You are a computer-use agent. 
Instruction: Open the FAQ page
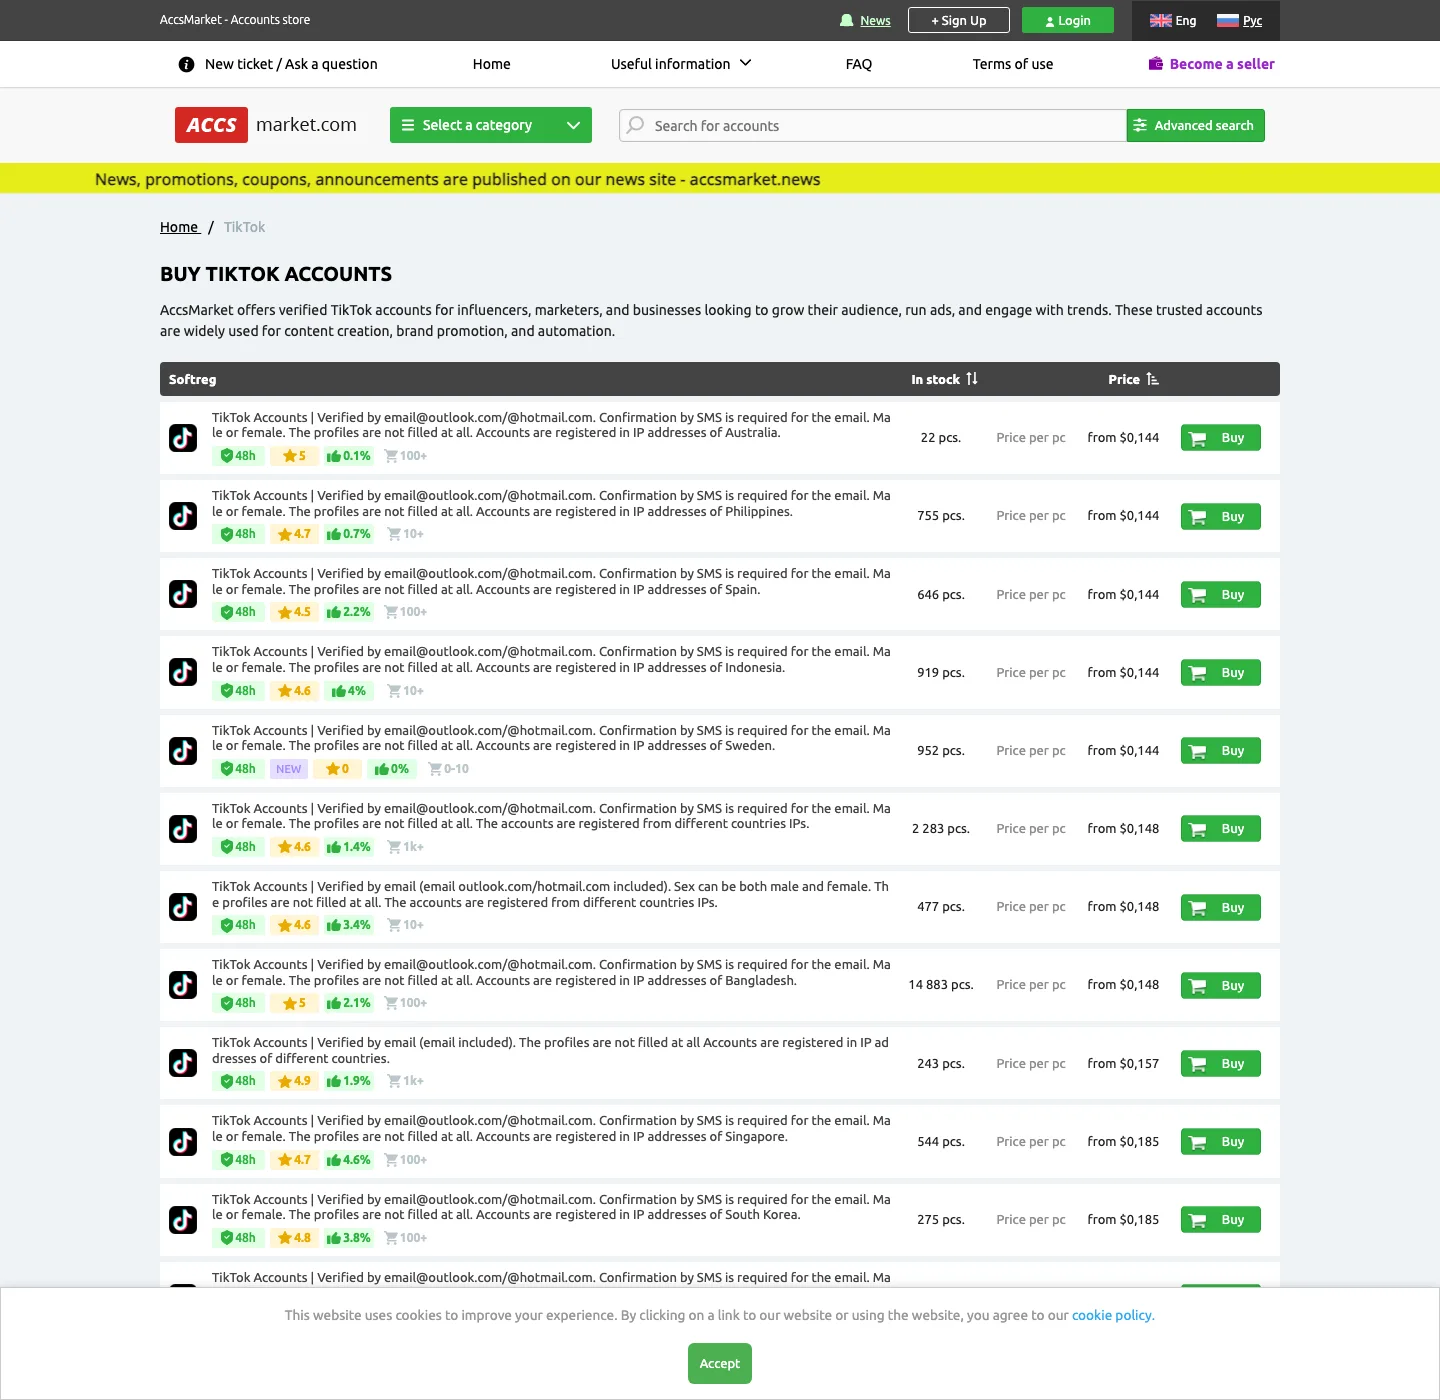[859, 64]
